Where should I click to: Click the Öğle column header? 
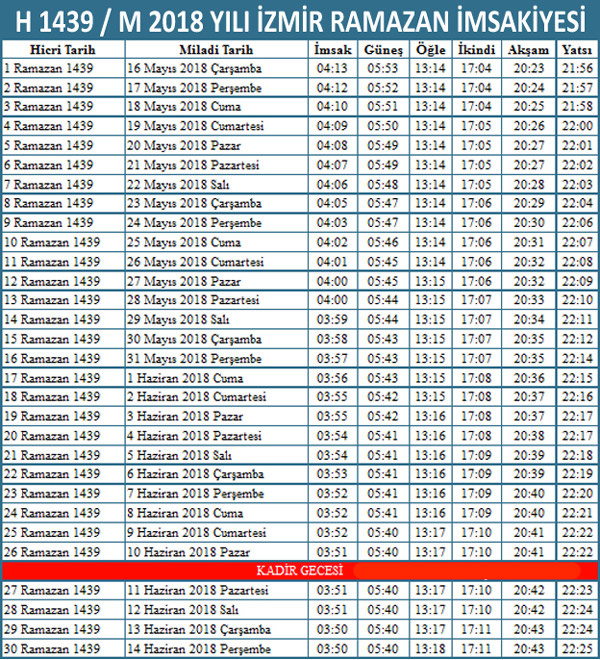428,49
